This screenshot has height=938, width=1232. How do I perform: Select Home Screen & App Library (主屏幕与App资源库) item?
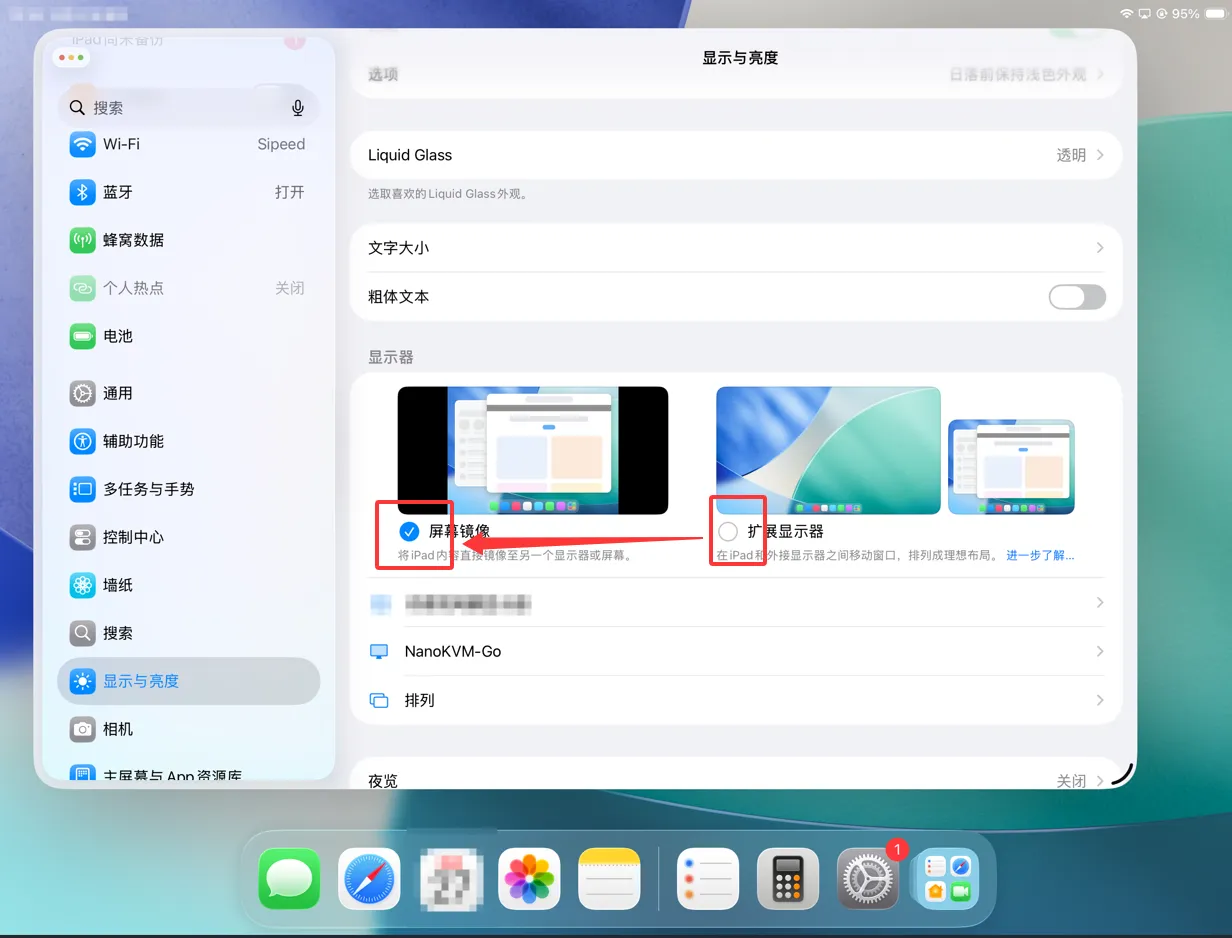pyautogui.click(x=188, y=773)
